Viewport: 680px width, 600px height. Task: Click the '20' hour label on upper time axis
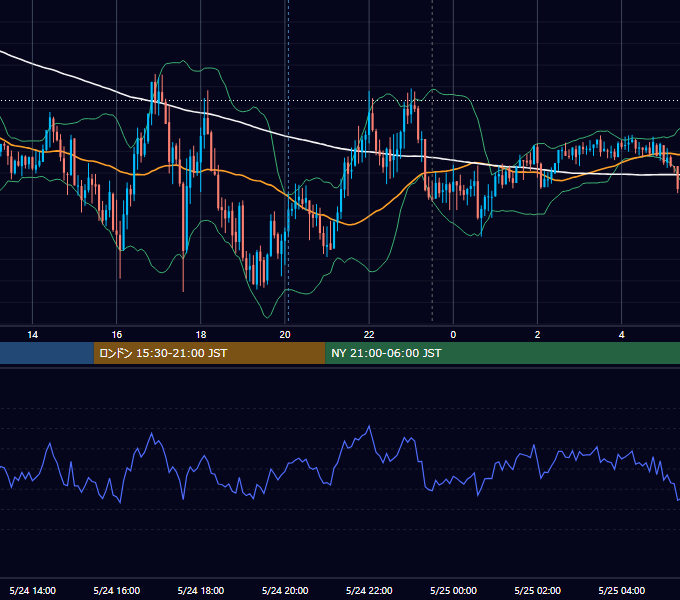(285, 335)
